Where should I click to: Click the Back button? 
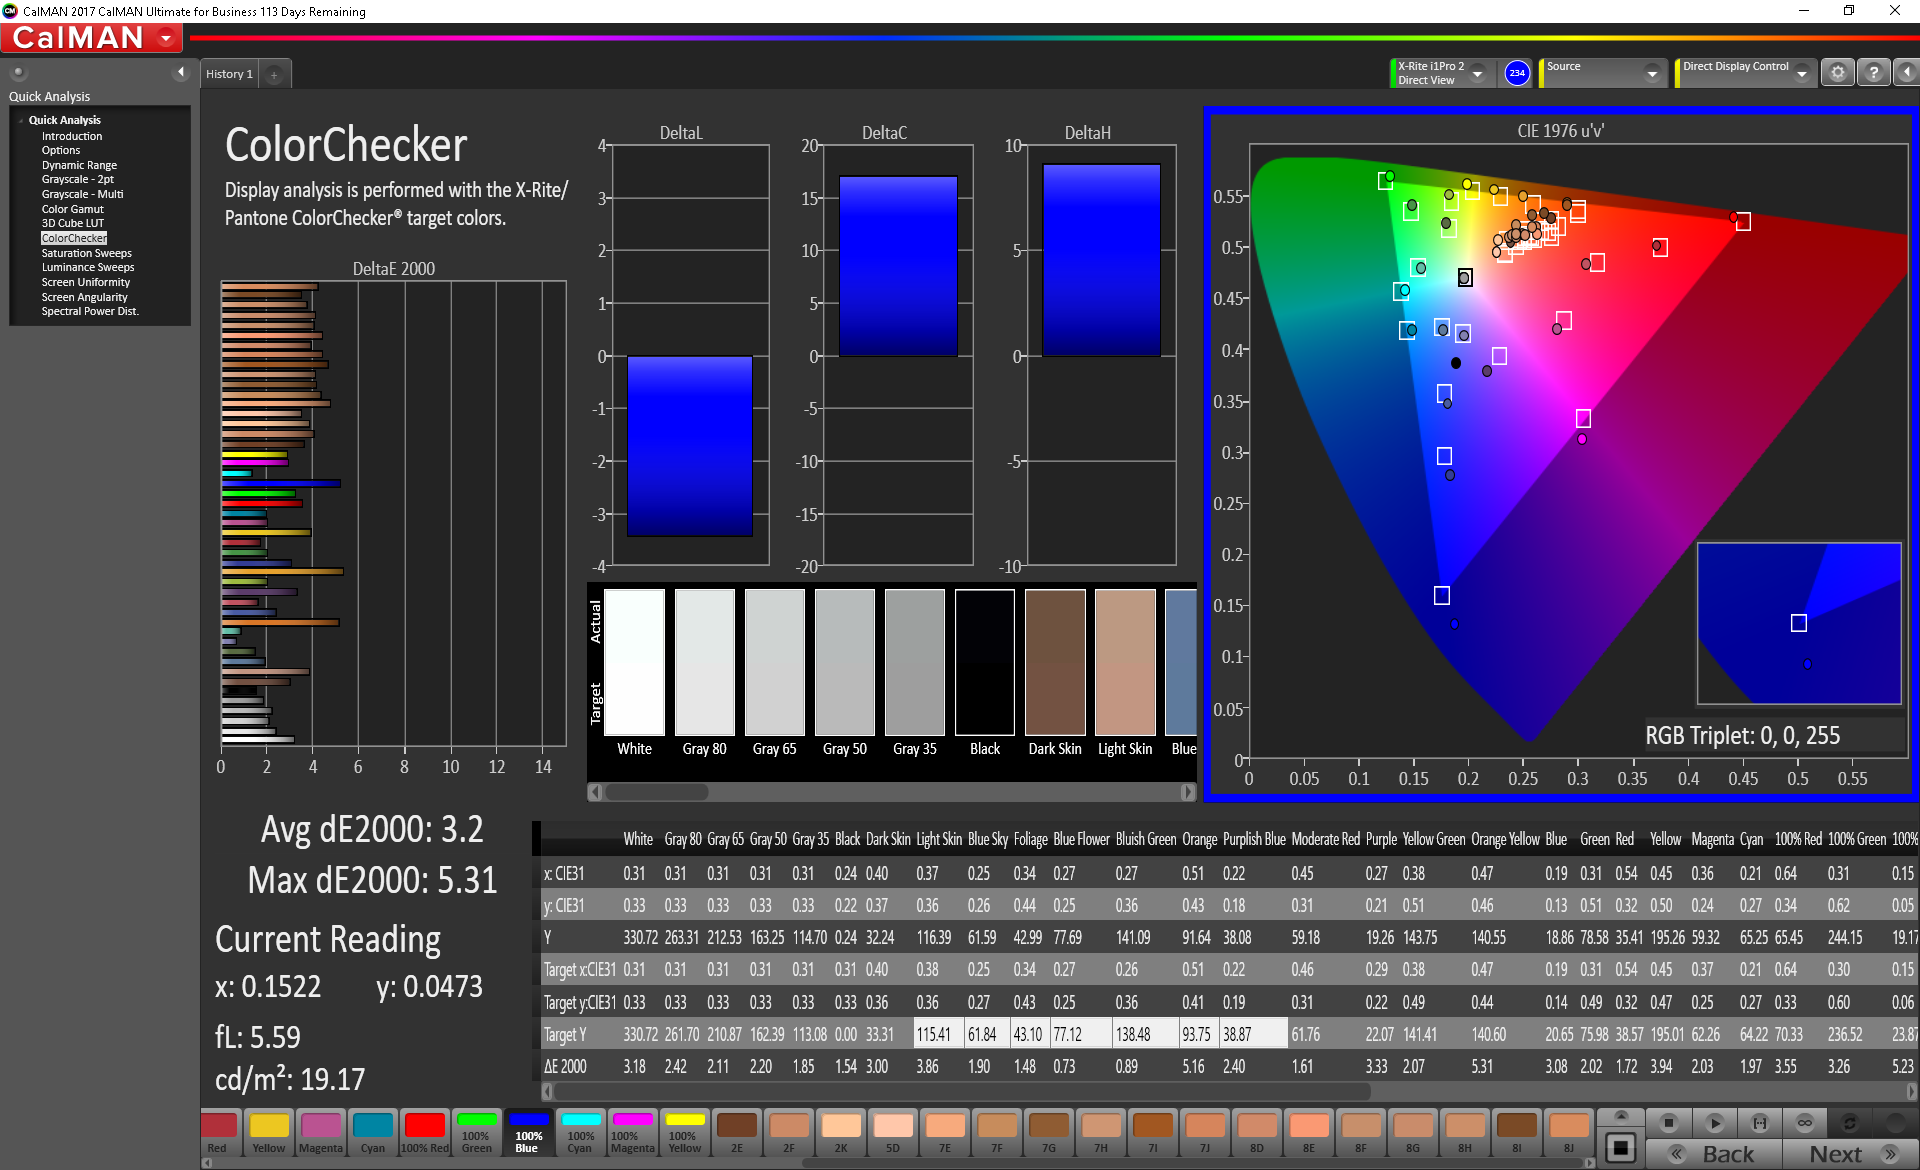1716,1154
